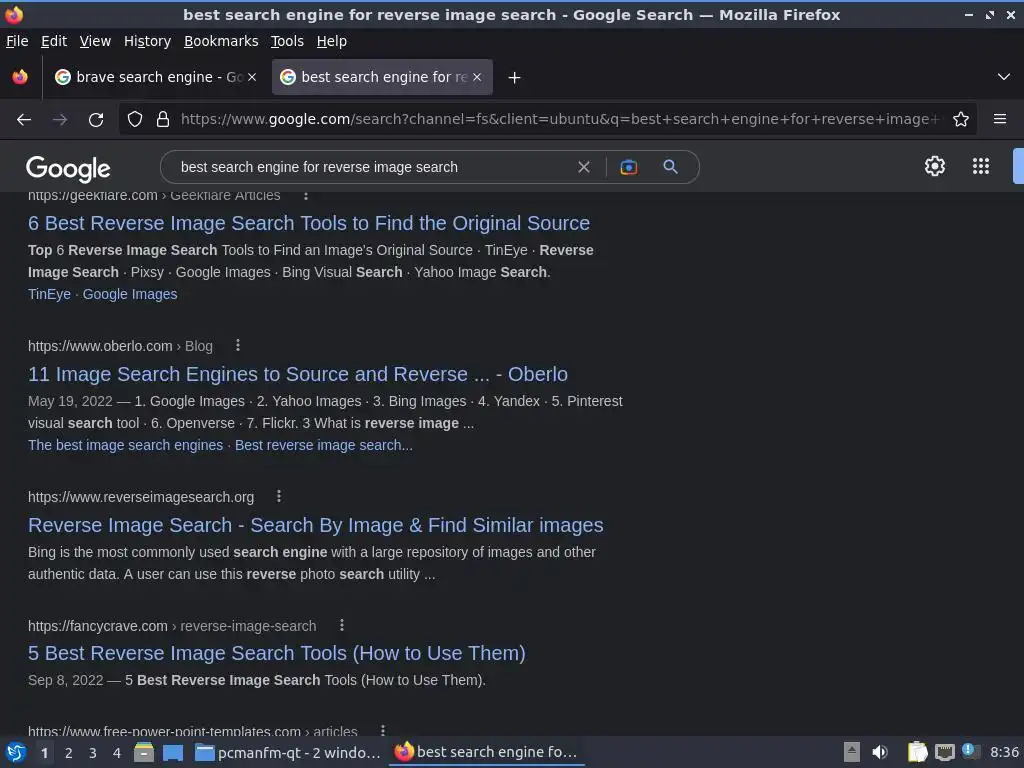This screenshot has width=1024, height=768.
Task: Open removable media eject tray icon
Action: click(852, 752)
